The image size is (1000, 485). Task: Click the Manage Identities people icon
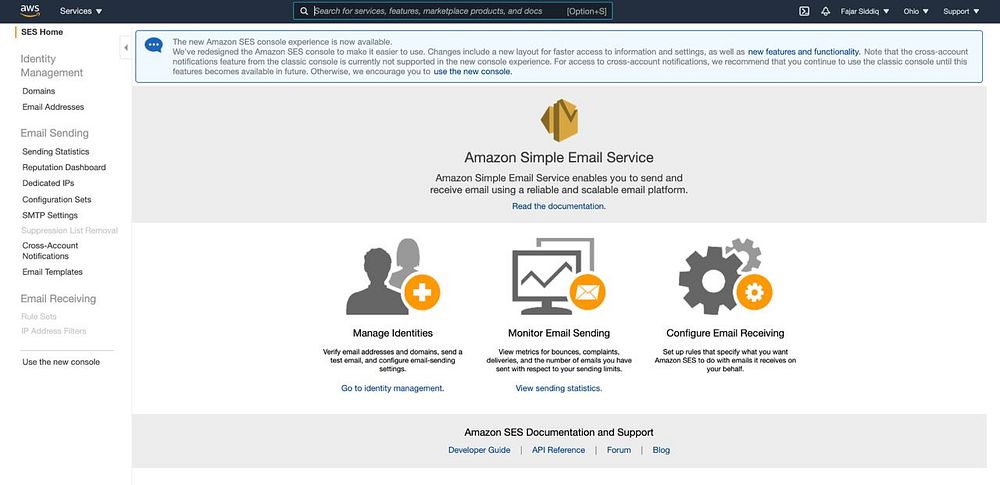coord(393,276)
